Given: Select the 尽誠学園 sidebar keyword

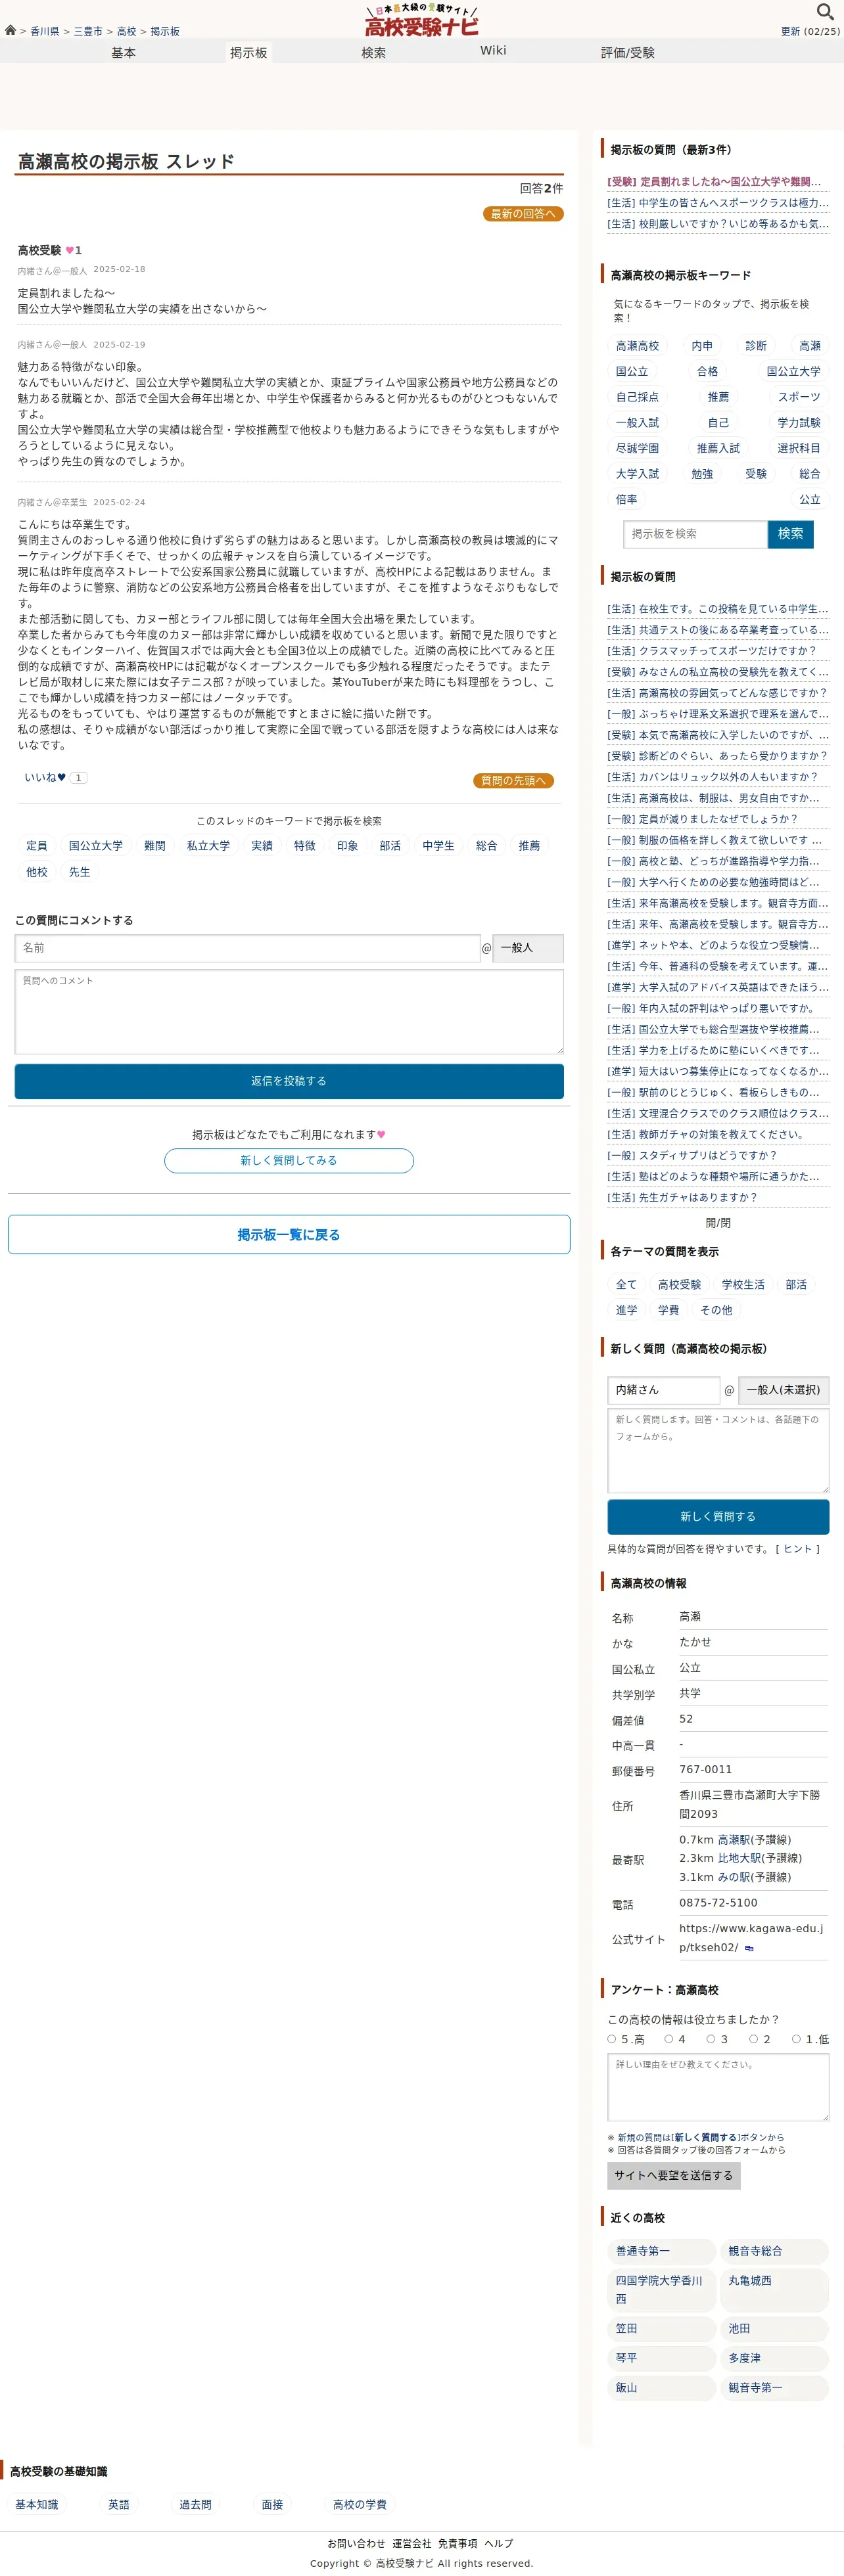Looking at the screenshot, I should (637, 448).
